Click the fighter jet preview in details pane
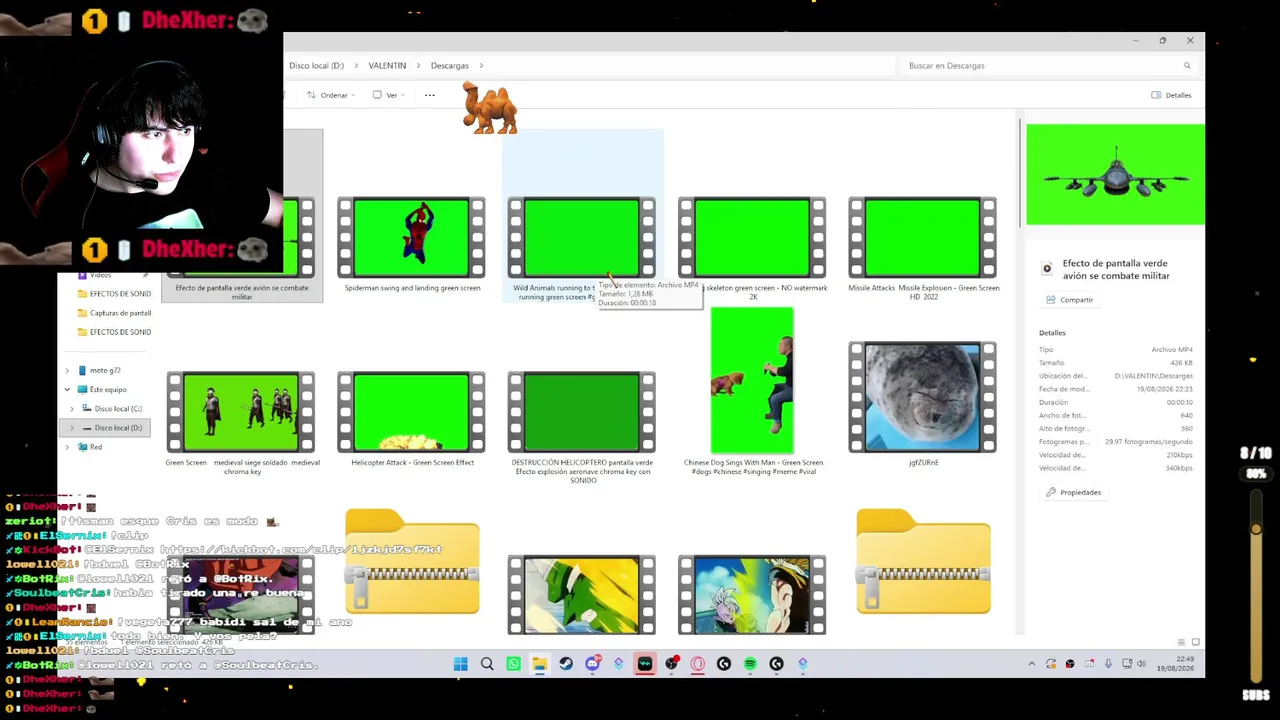 1115,175
